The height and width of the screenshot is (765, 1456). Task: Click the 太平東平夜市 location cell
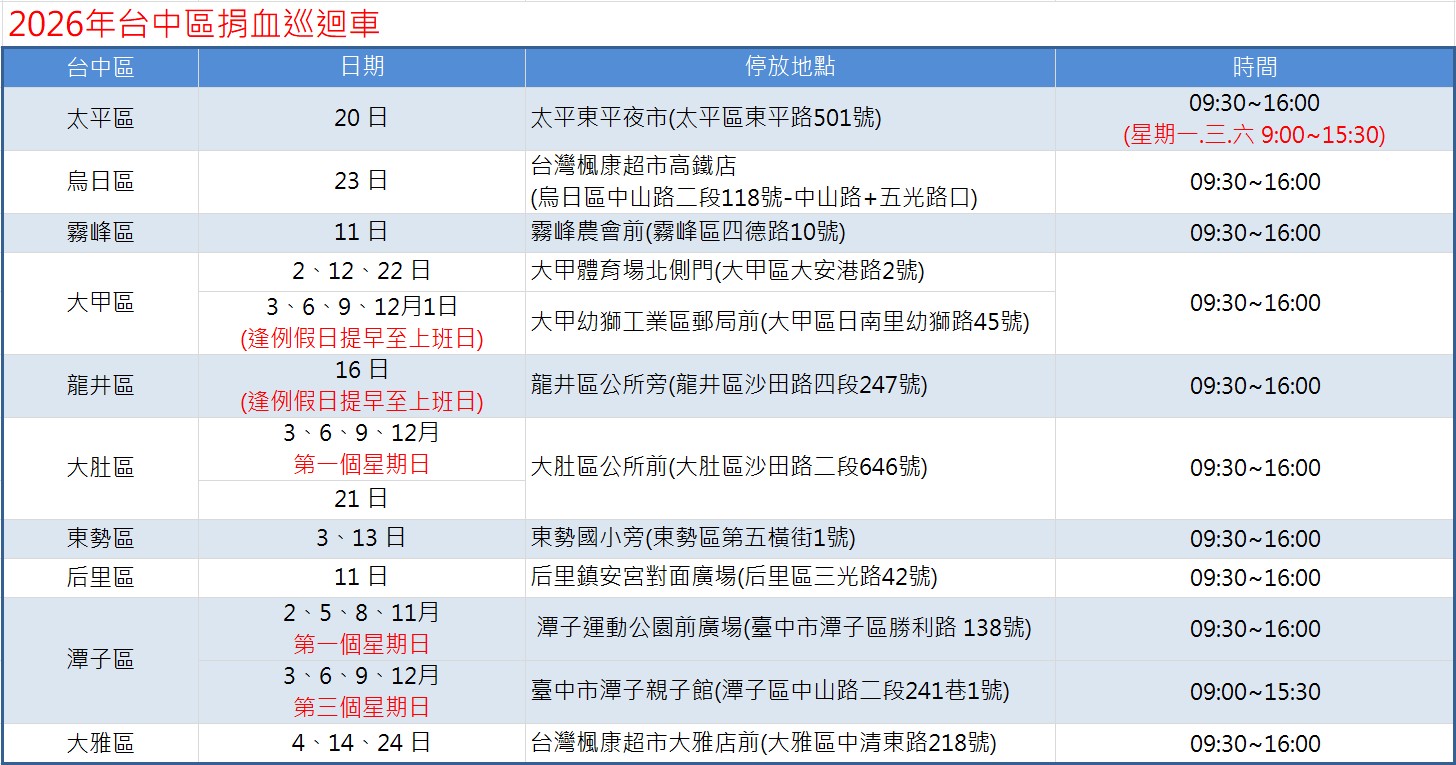coord(706,119)
